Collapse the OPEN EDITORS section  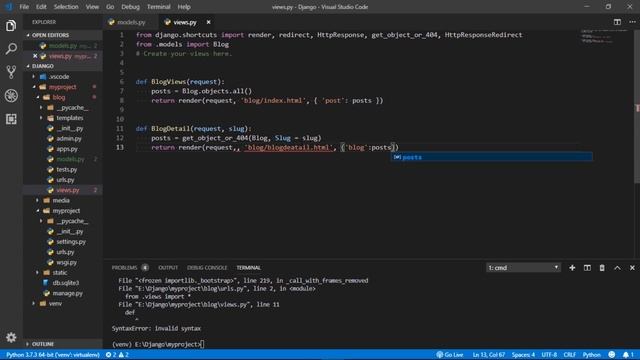tap(50, 35)
